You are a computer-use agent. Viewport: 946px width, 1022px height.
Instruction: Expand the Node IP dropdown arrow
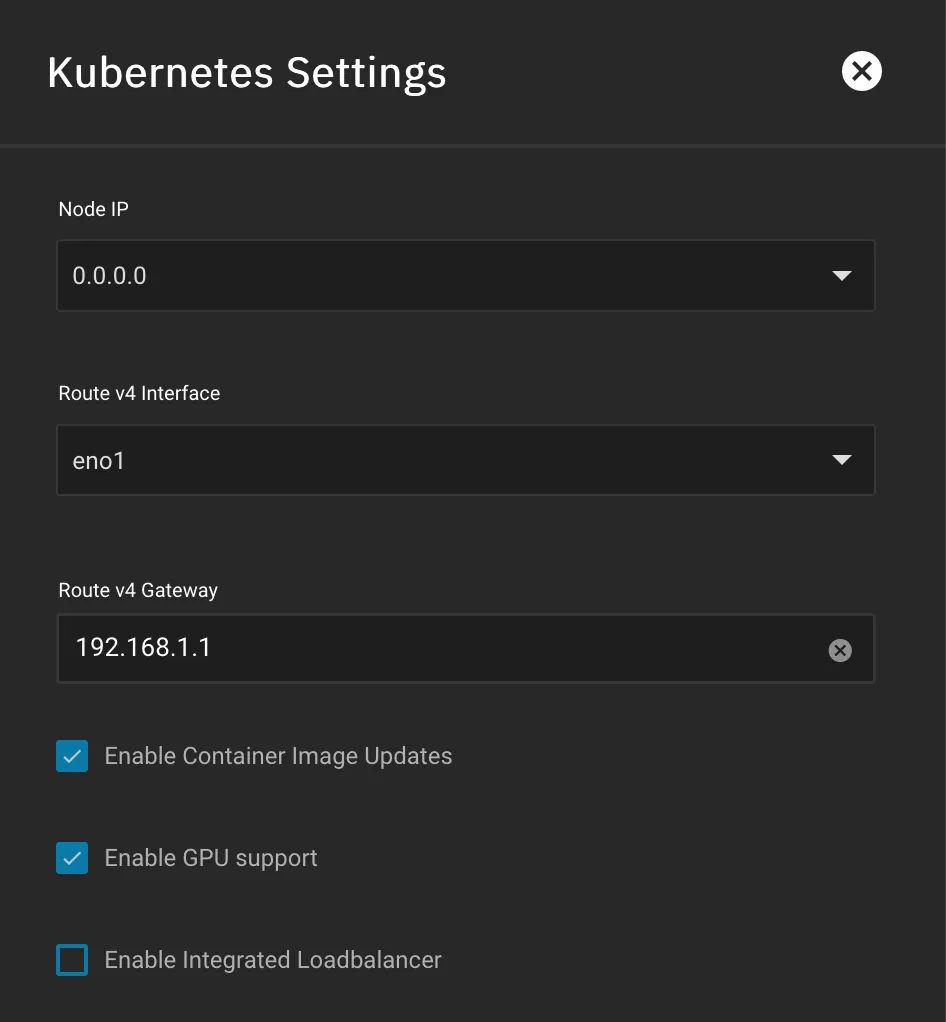[841, 276]
